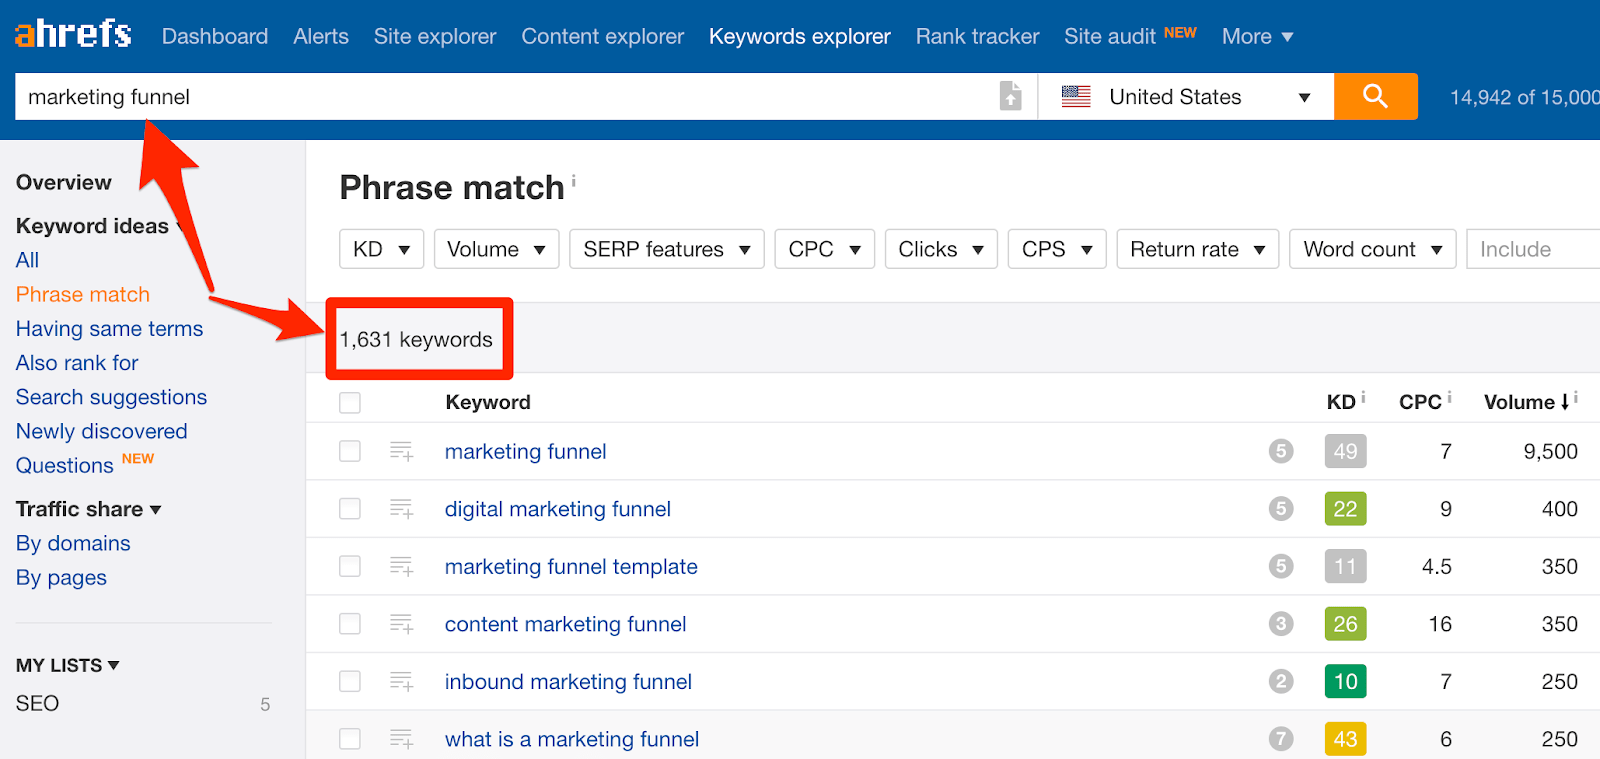Click the info icon next to CPC column

tap(1449, 397)
